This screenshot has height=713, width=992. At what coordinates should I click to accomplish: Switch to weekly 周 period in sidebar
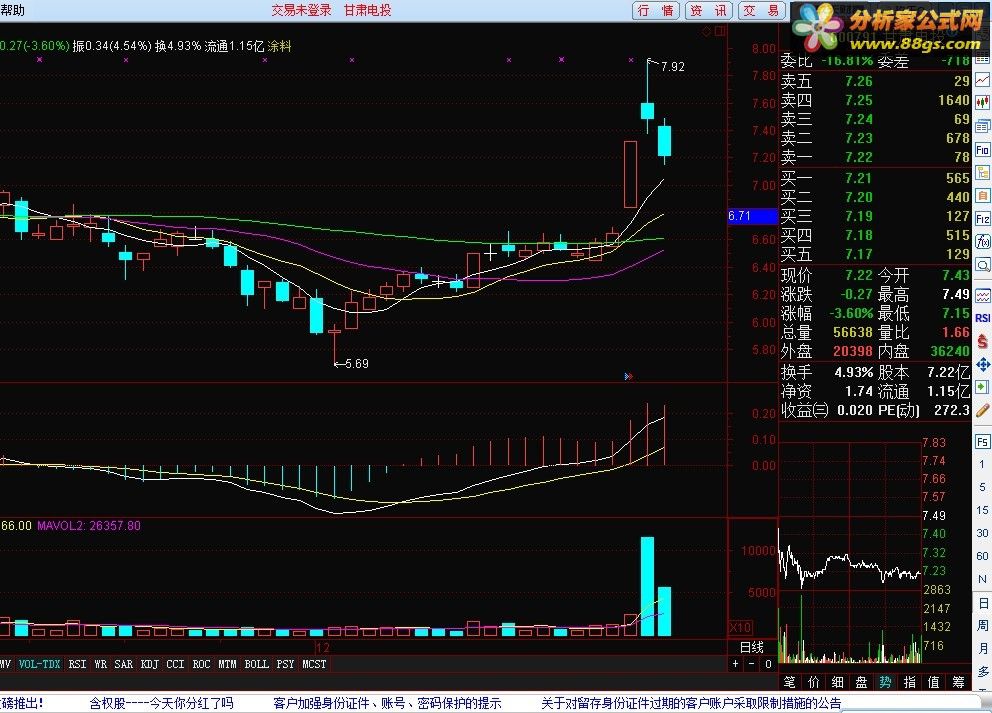pos(983,626)
